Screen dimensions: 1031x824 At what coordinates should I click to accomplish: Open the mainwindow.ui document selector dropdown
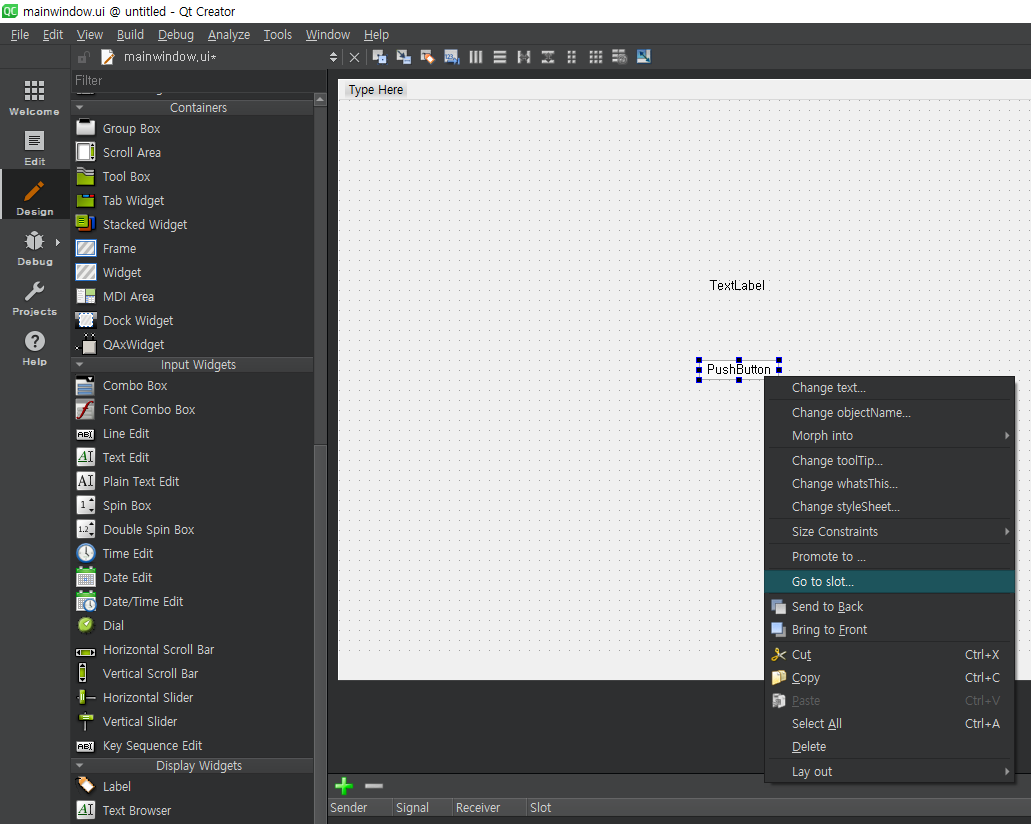[x=333, y=57]
